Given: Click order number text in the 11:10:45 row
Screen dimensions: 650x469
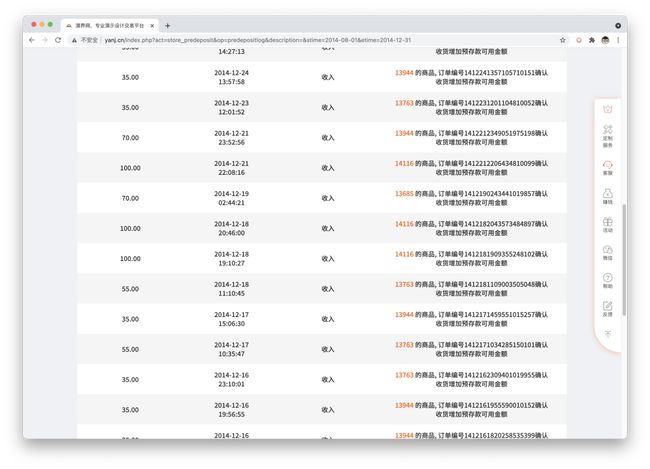Looking at the screenshot, I should pyautogui.click(x=499, y=284).
